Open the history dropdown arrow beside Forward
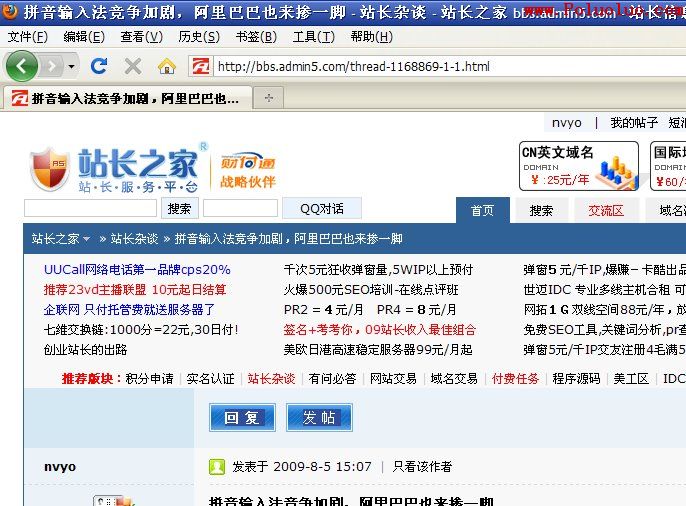The width and height of the screenshot is (686, 506). tap(71, 67)
